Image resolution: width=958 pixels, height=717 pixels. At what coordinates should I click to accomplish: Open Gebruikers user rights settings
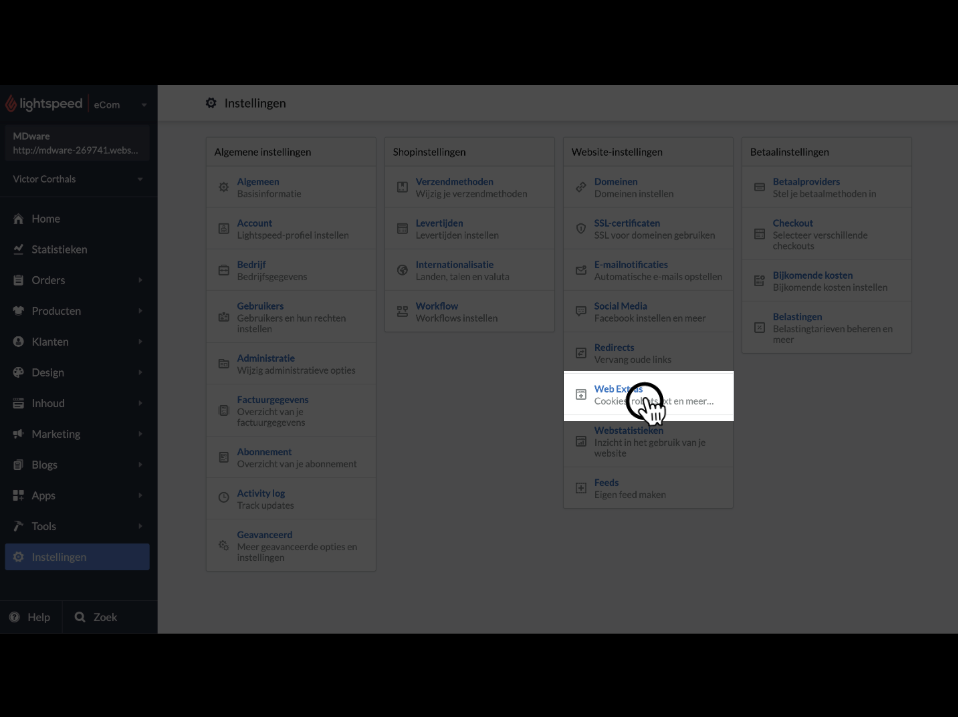click(x=260, y=306)
